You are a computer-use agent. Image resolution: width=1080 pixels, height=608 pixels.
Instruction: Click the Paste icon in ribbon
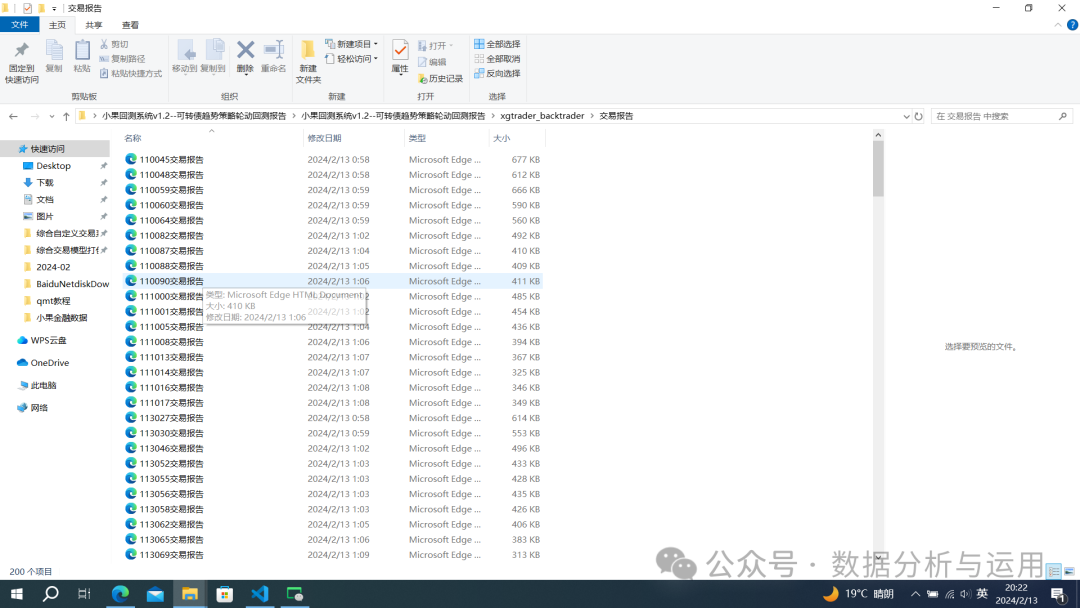click(82, 56)
